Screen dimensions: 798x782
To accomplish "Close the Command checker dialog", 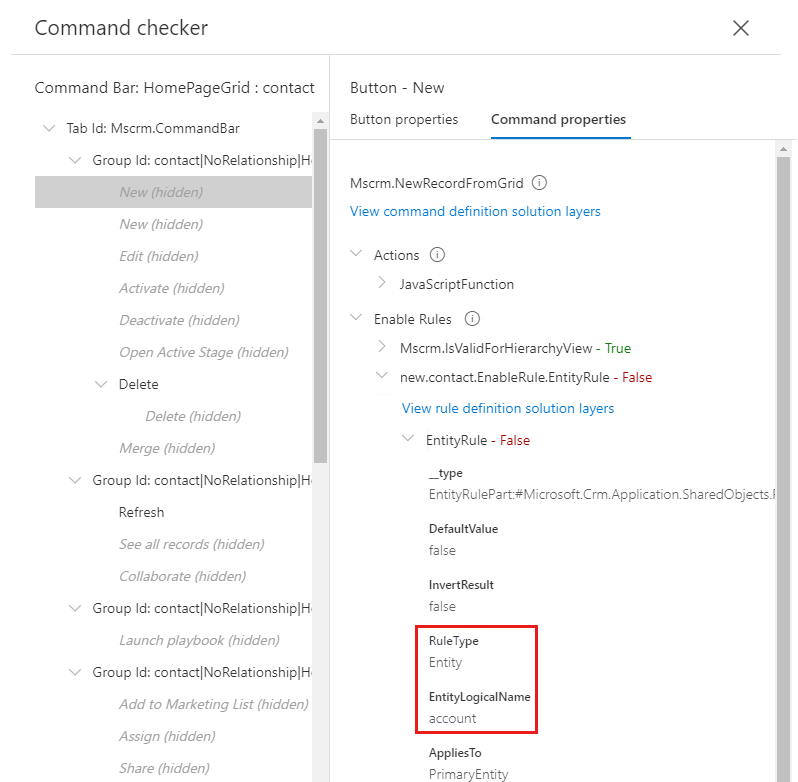I will point(741,28).
